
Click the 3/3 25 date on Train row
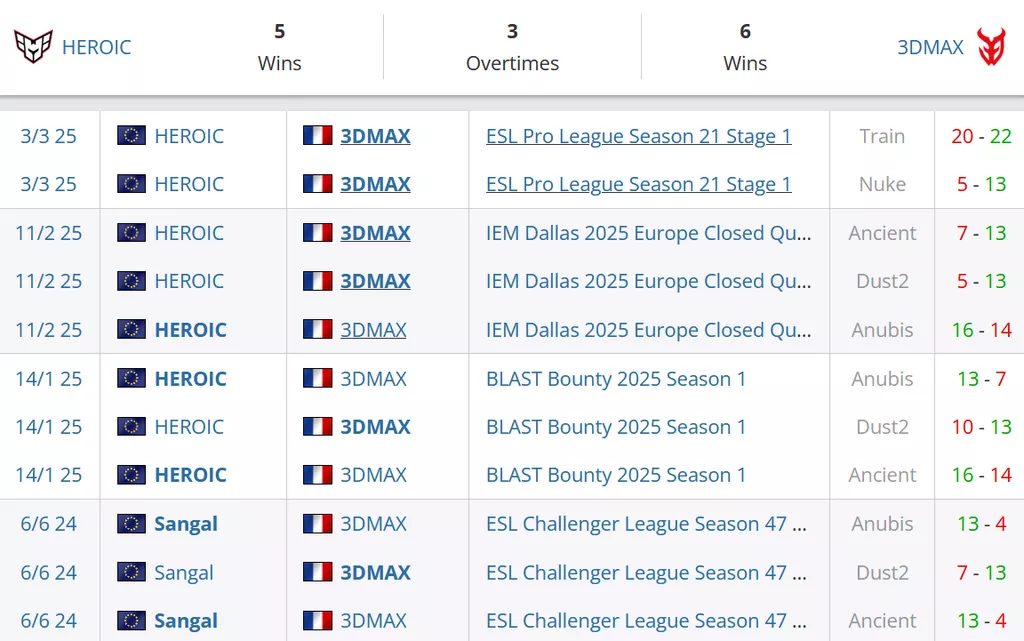click(x=48, y=136)
